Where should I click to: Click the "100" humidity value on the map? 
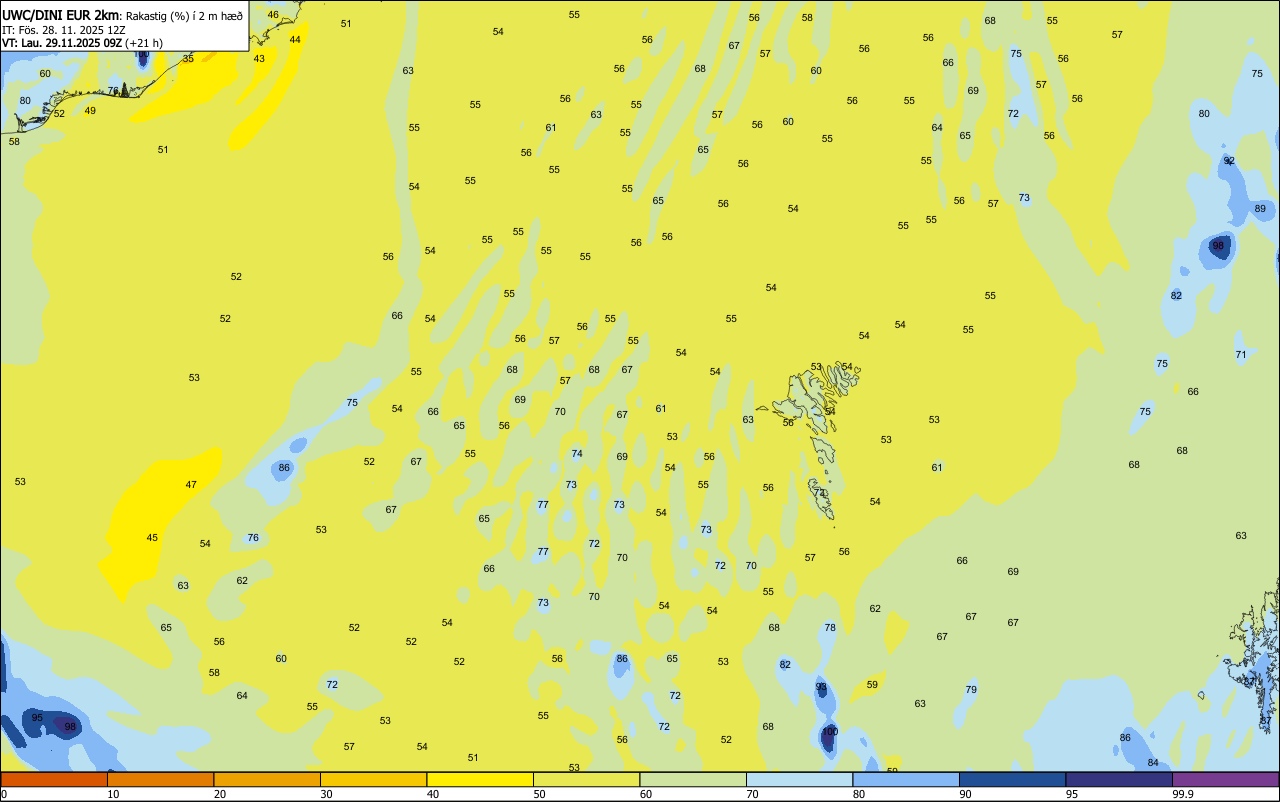[x=829, y=732]
